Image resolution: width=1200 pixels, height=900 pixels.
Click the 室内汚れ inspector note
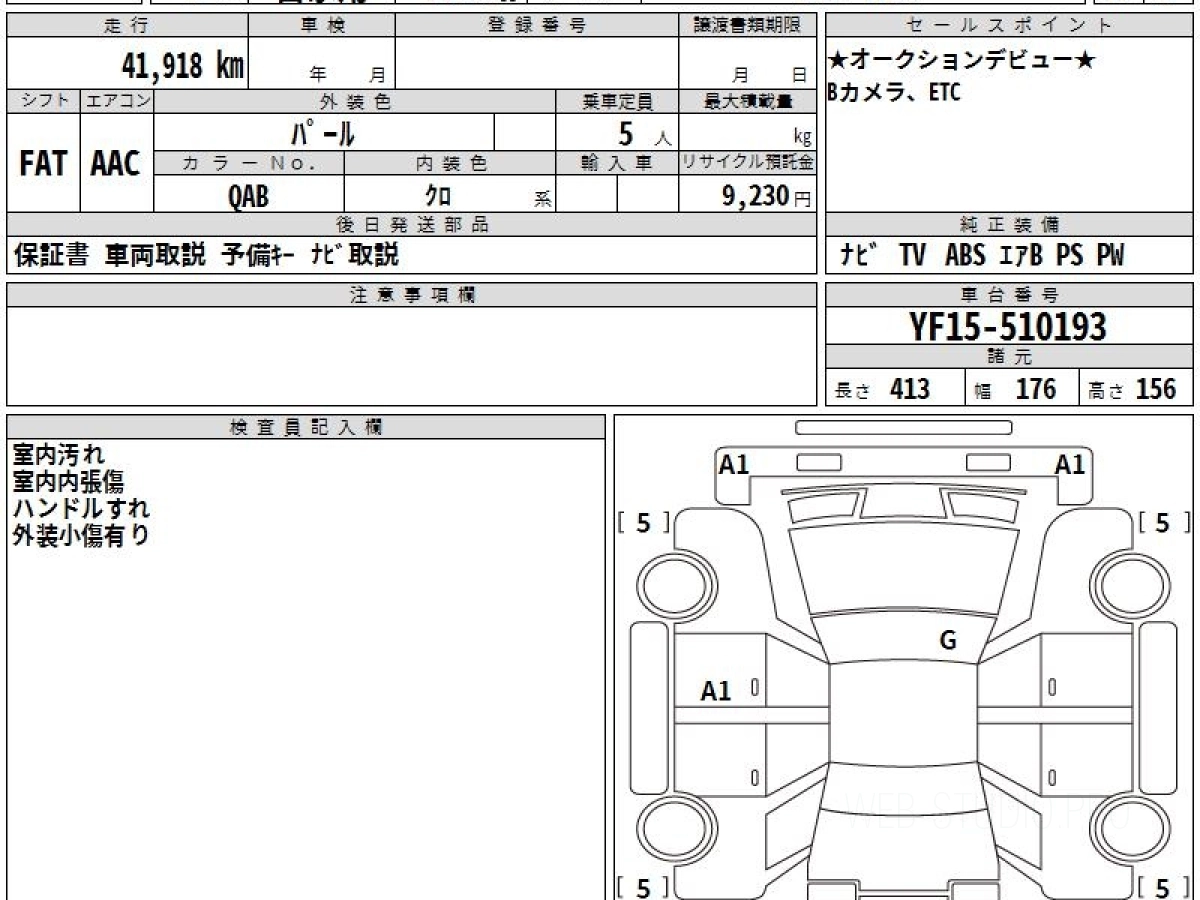[59, 456]
